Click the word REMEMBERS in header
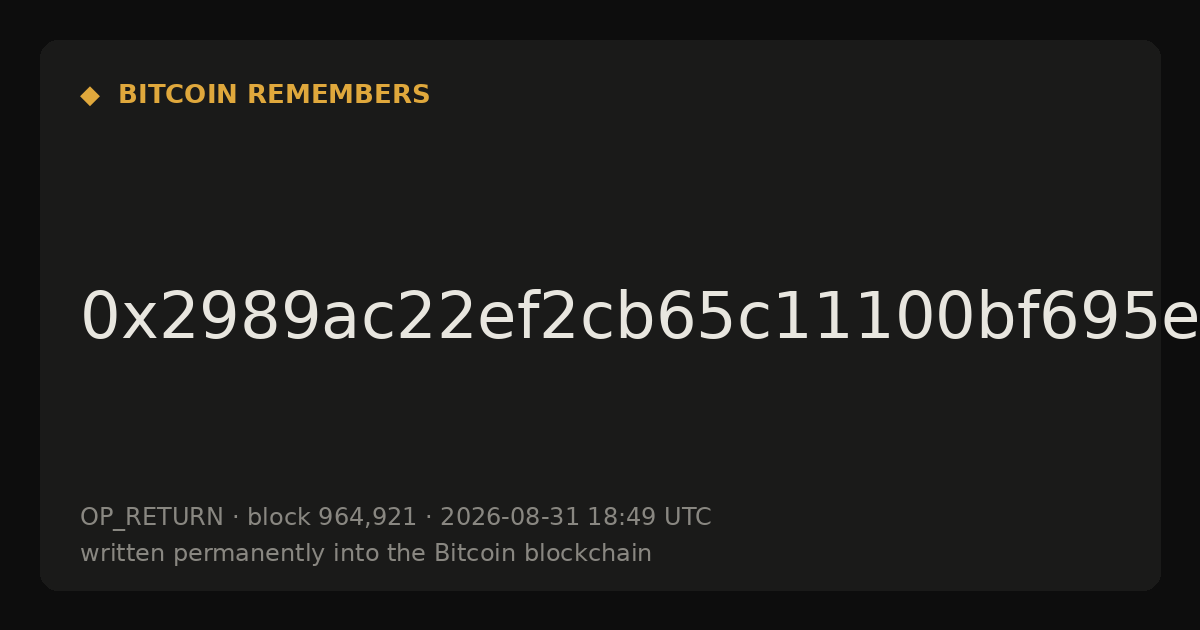 click(338, 95)
